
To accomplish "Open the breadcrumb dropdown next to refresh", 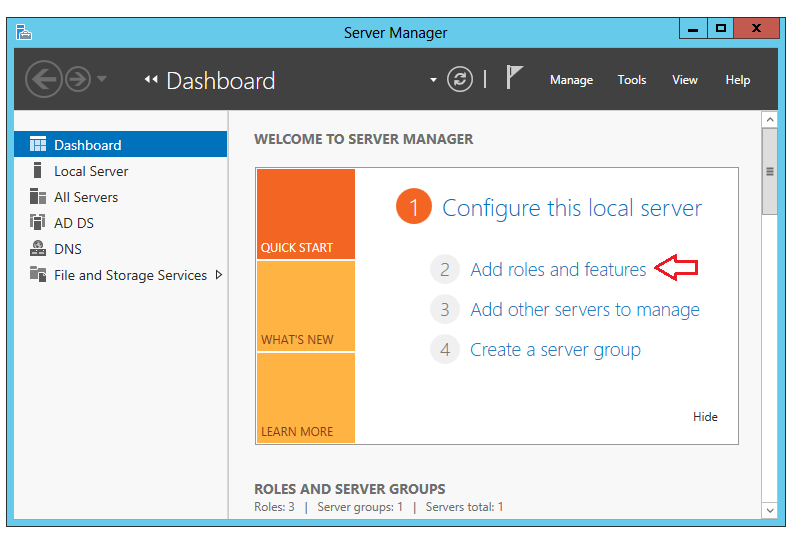I will coord(433,80).
